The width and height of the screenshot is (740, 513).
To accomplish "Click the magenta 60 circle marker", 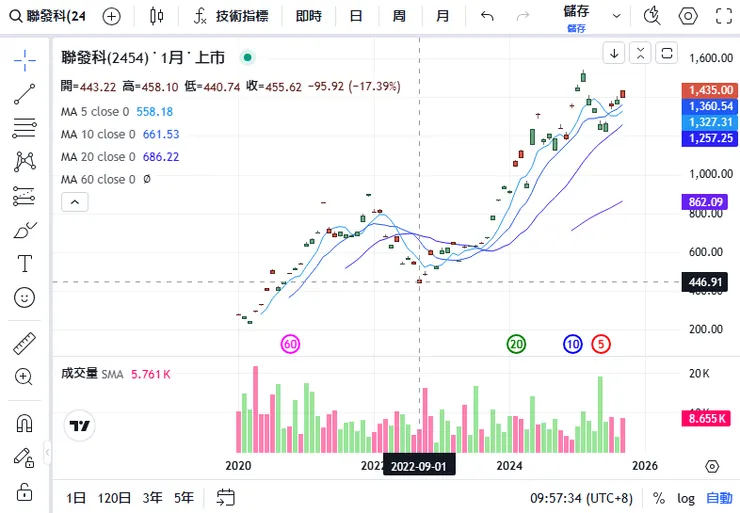I will [x=290, y=344].
